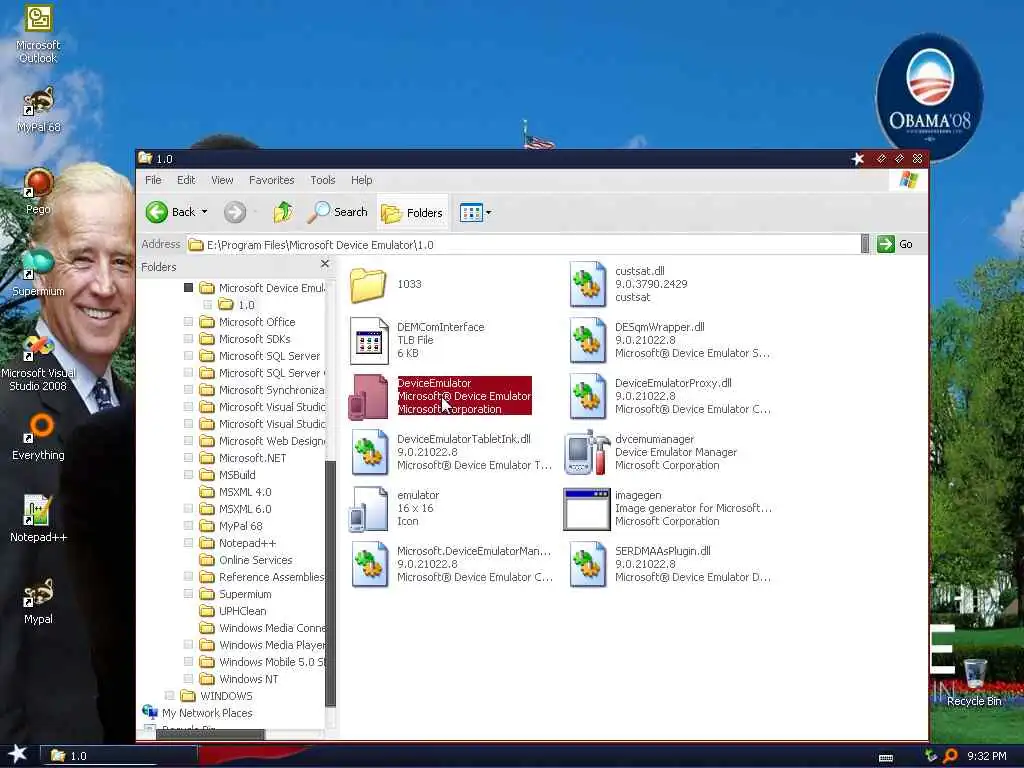Click the keyboard tray icon
Image resolution: width=1024 pixels, height=768 pixels.
click(886, 758)
